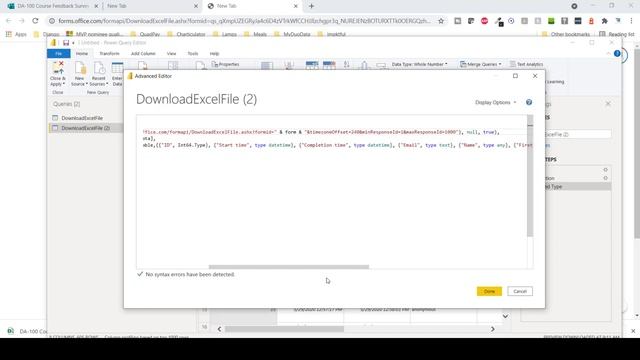Open the Meals bookmark folder
Screen dimensions: 640x360
pos(256,34)
